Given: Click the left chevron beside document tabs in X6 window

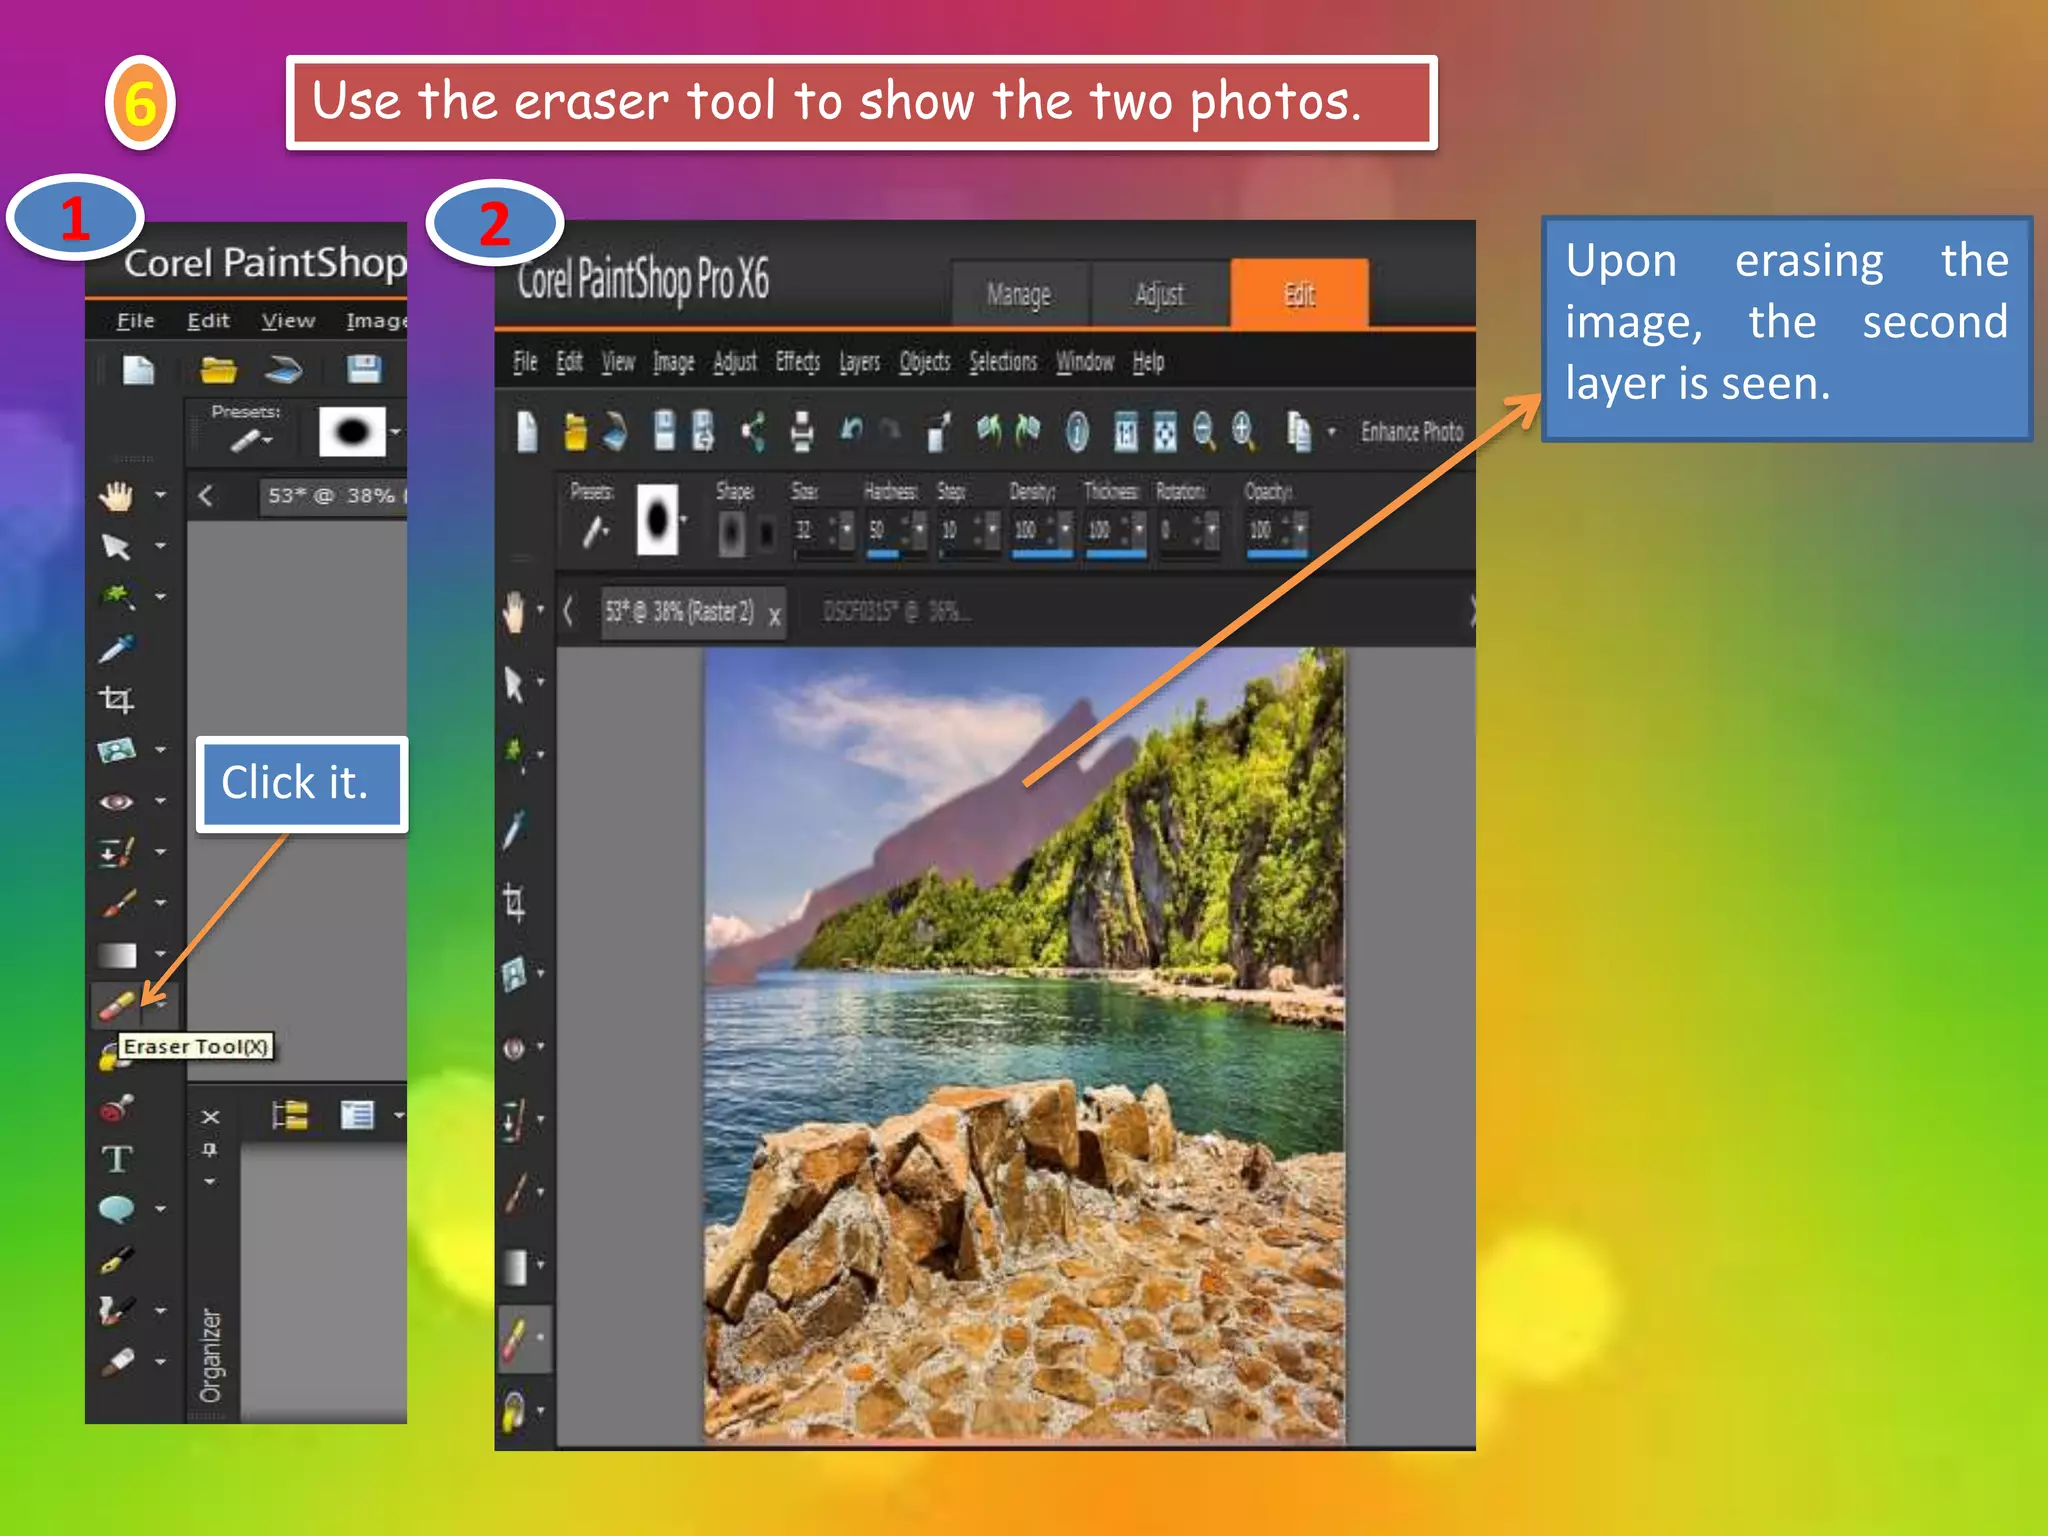Looking at the screenshot, I should [x=568, y=611].
